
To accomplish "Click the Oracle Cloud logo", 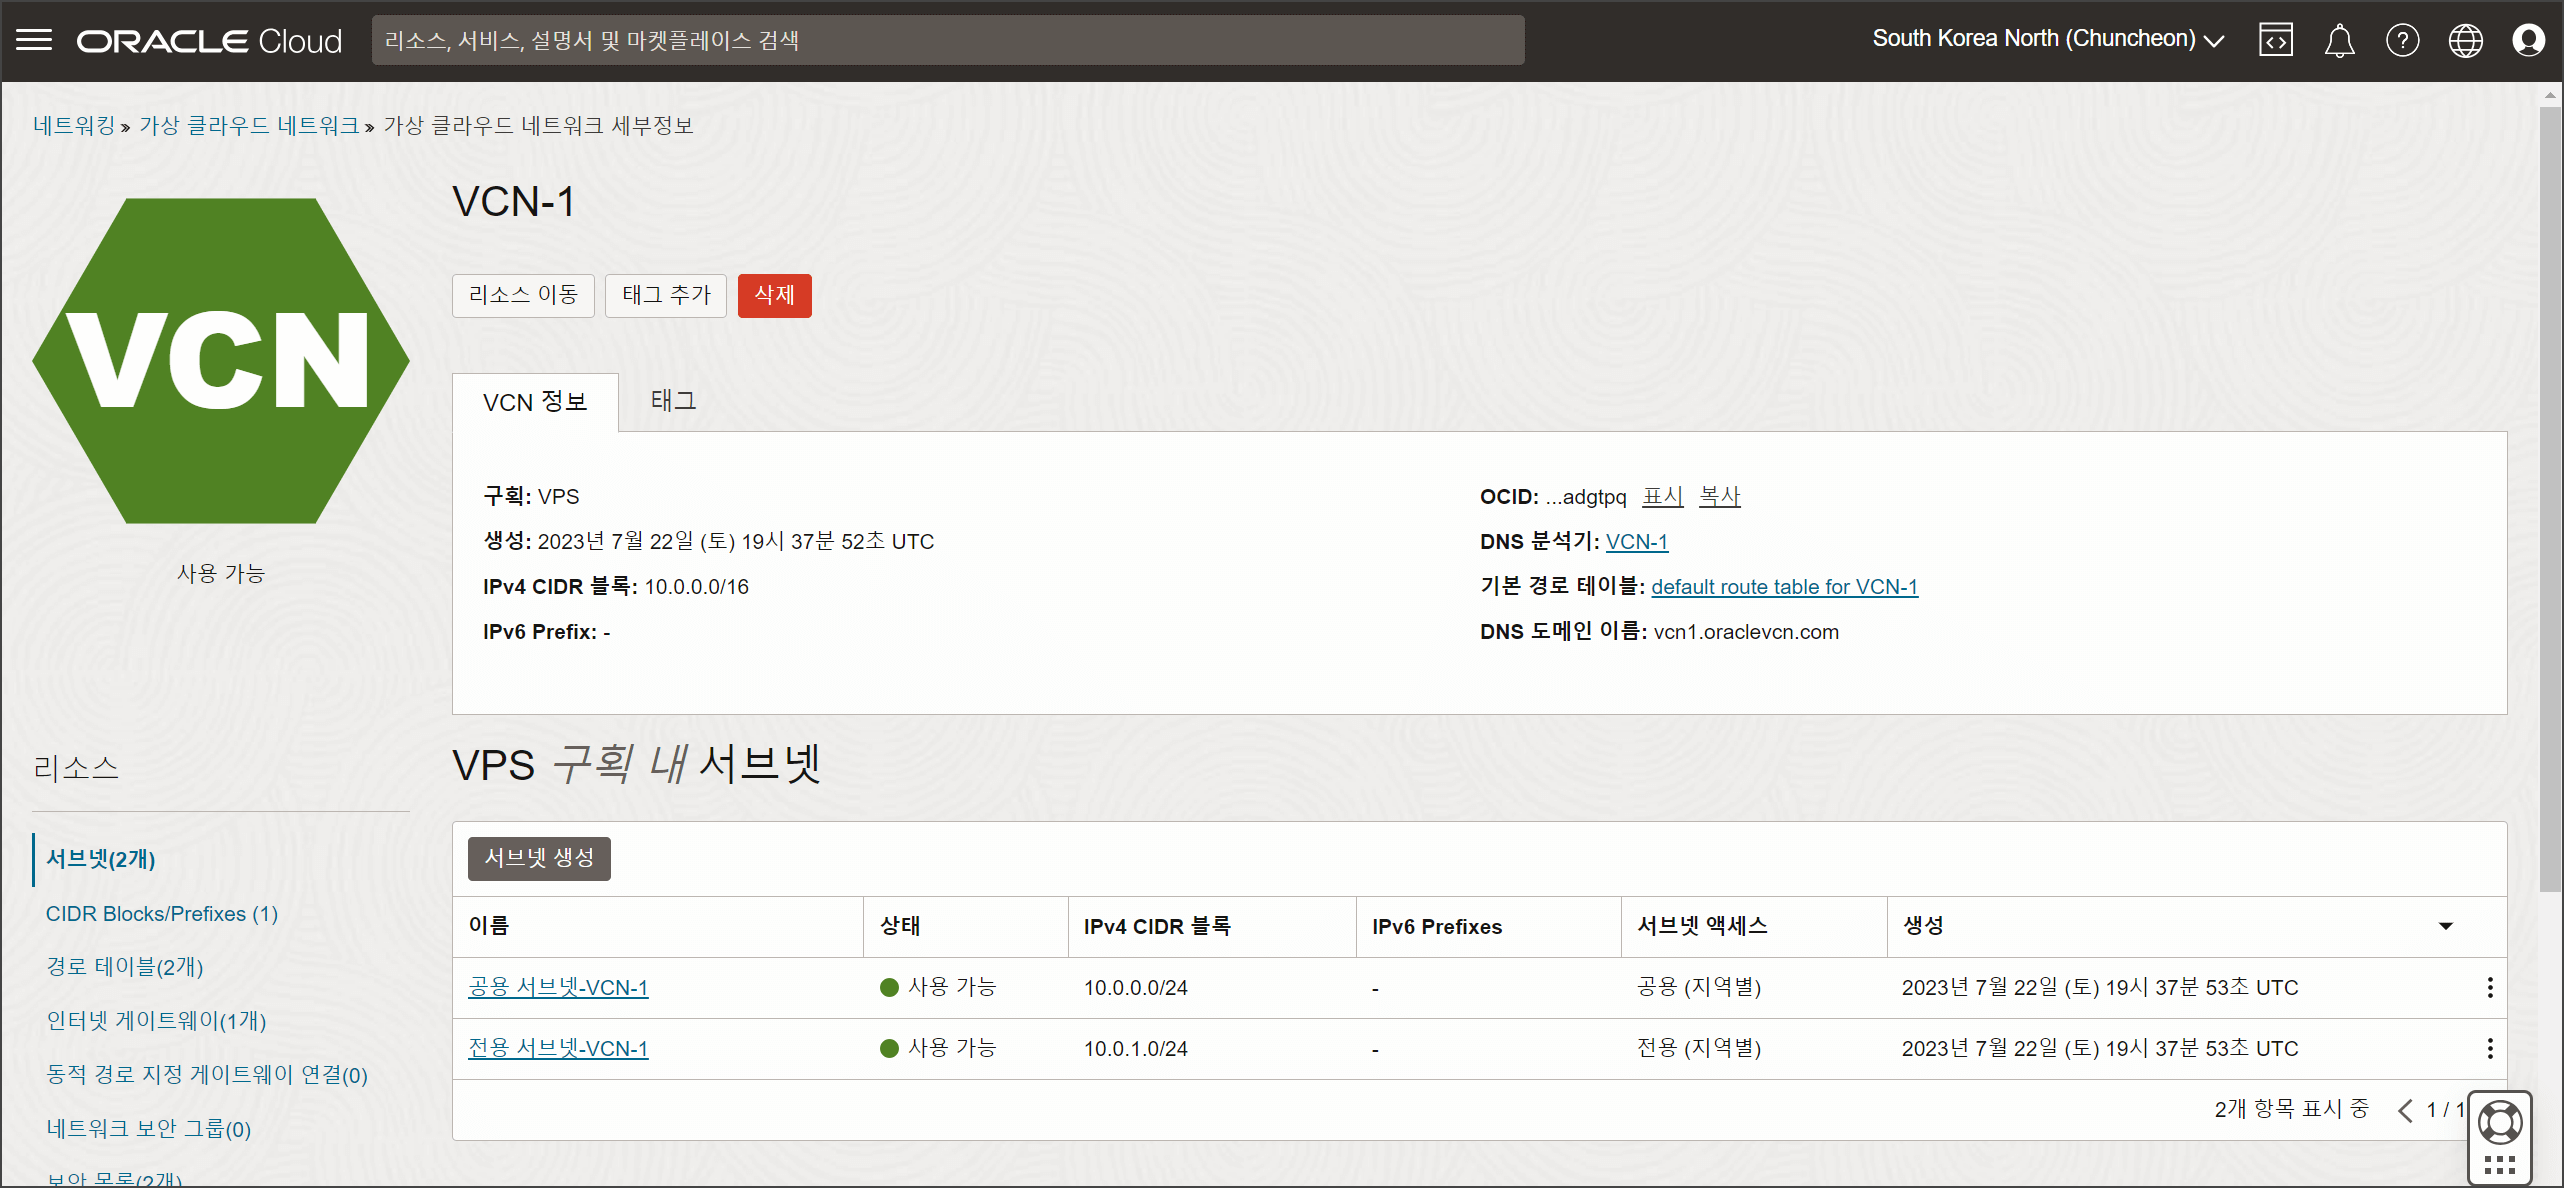I will tap(210, 40).
